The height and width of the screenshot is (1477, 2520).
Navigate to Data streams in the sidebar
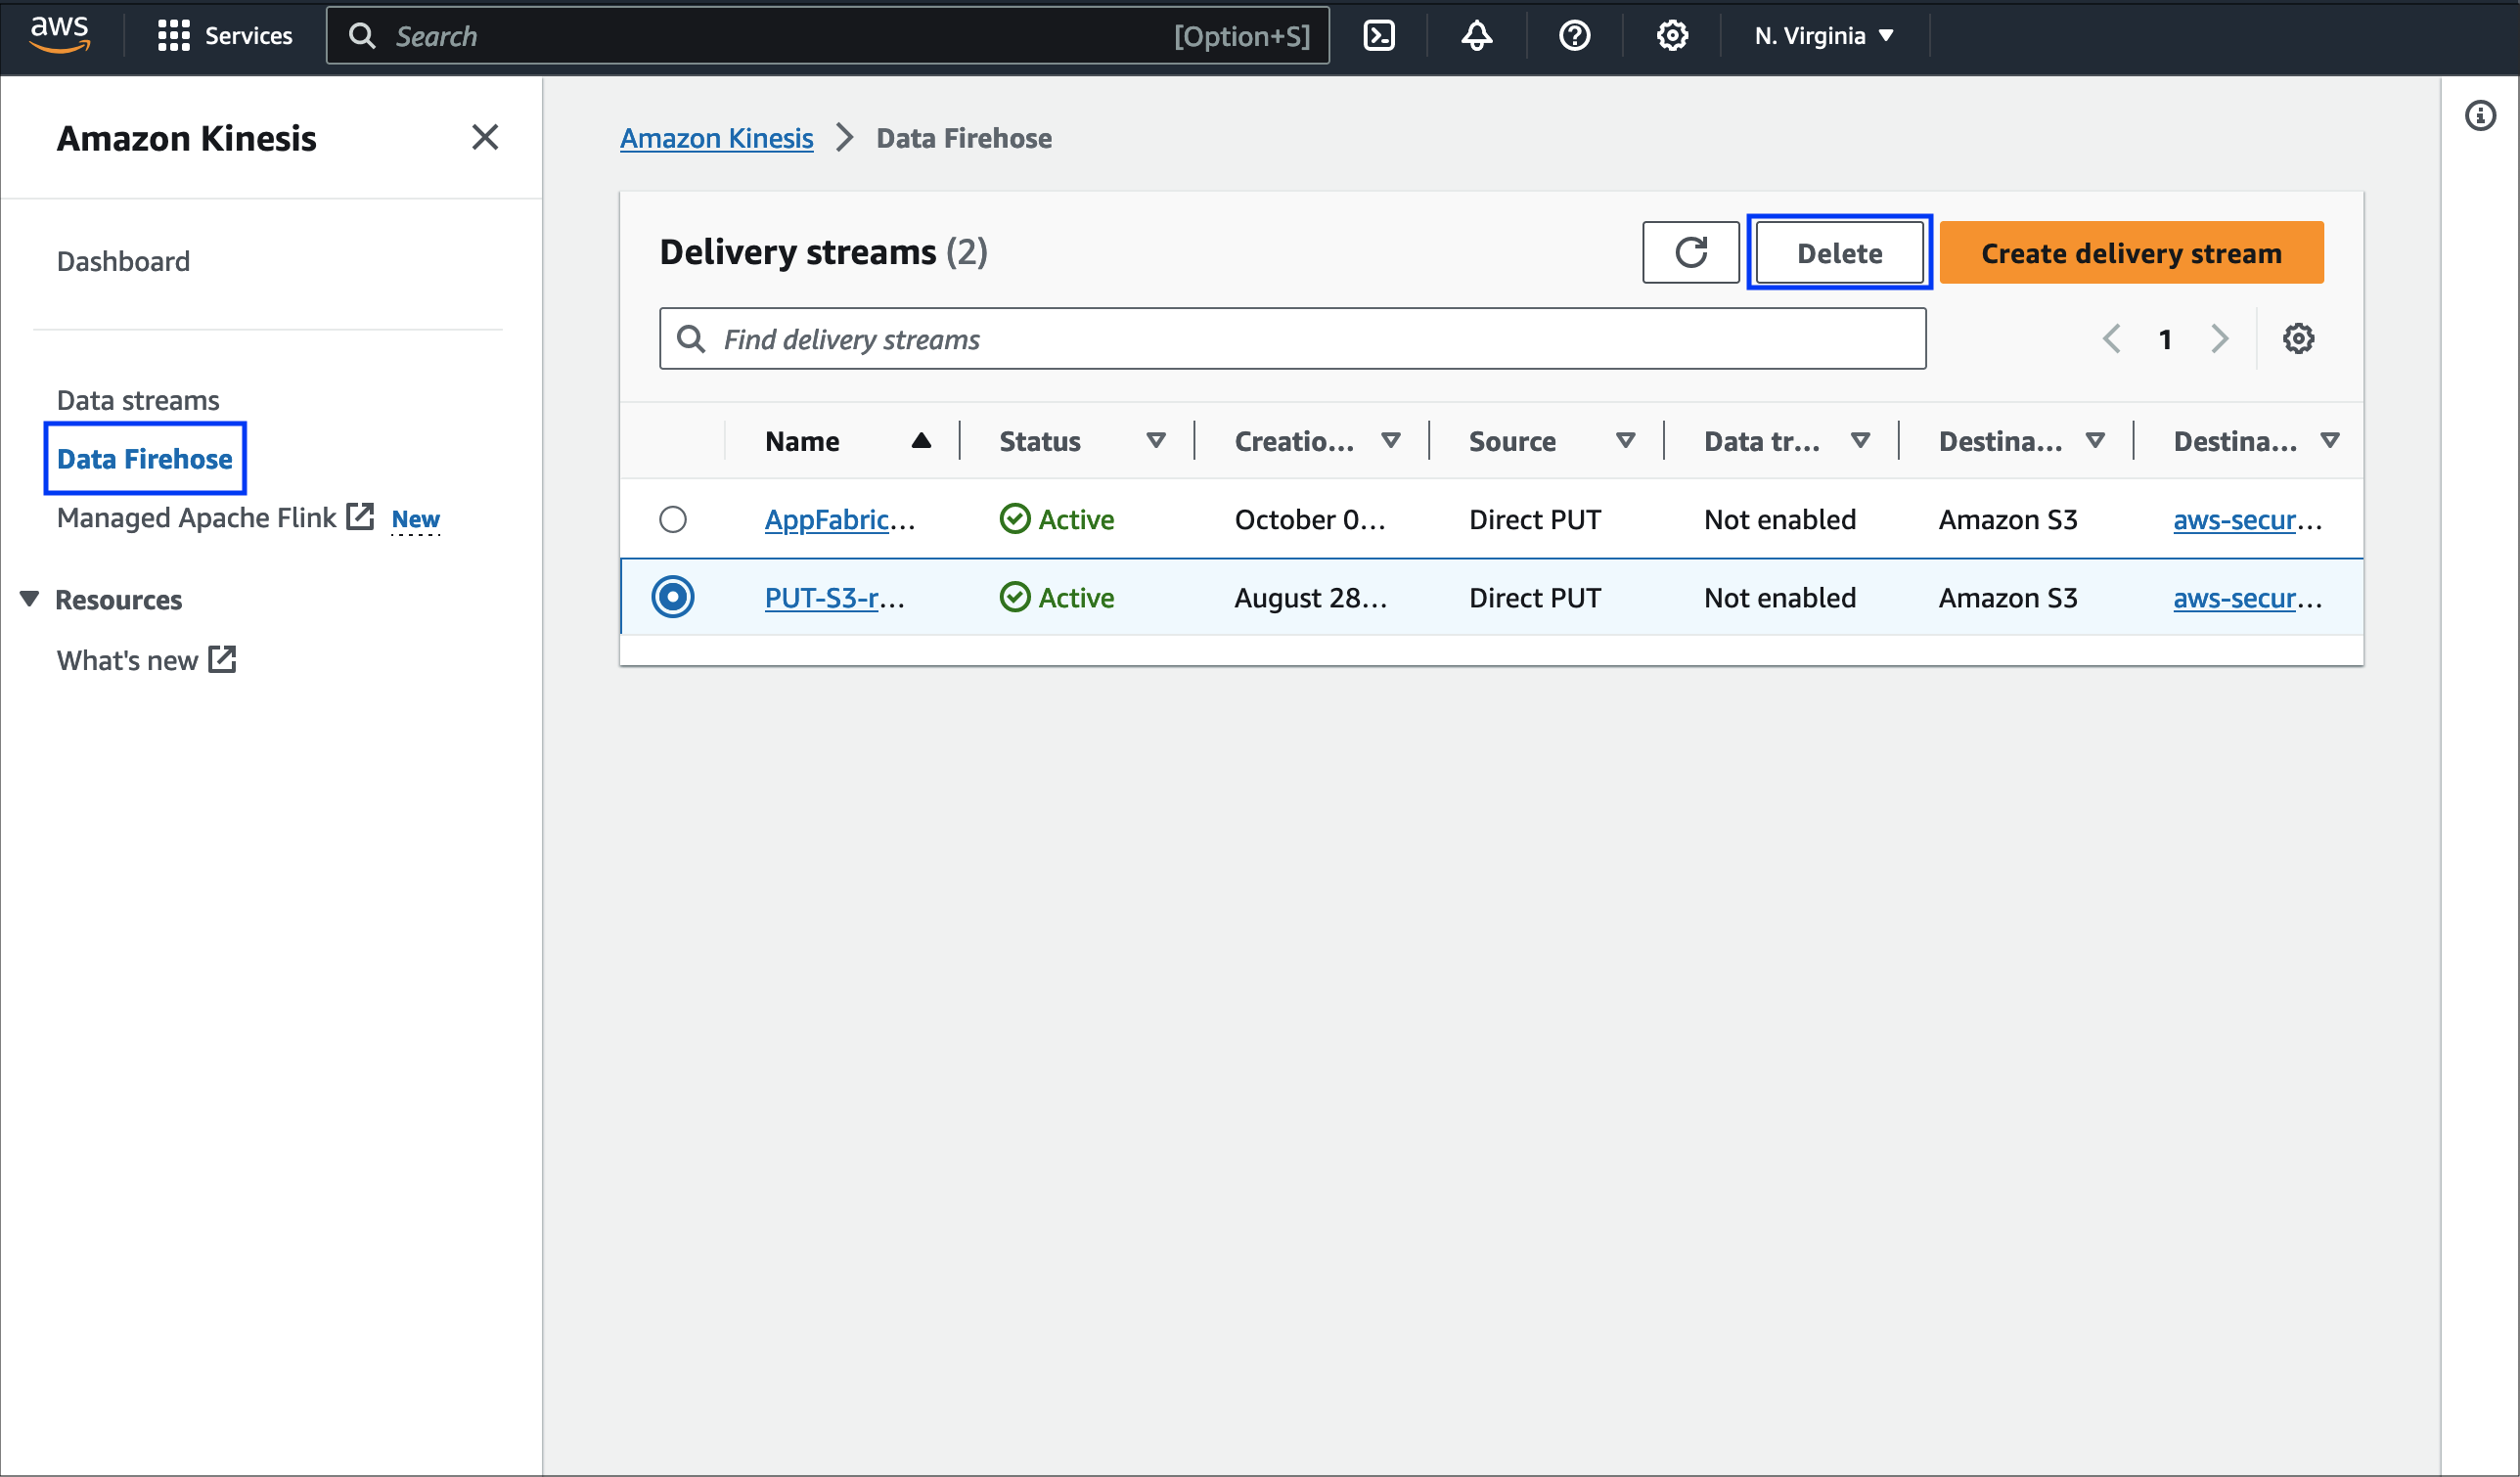click(137, 399)
